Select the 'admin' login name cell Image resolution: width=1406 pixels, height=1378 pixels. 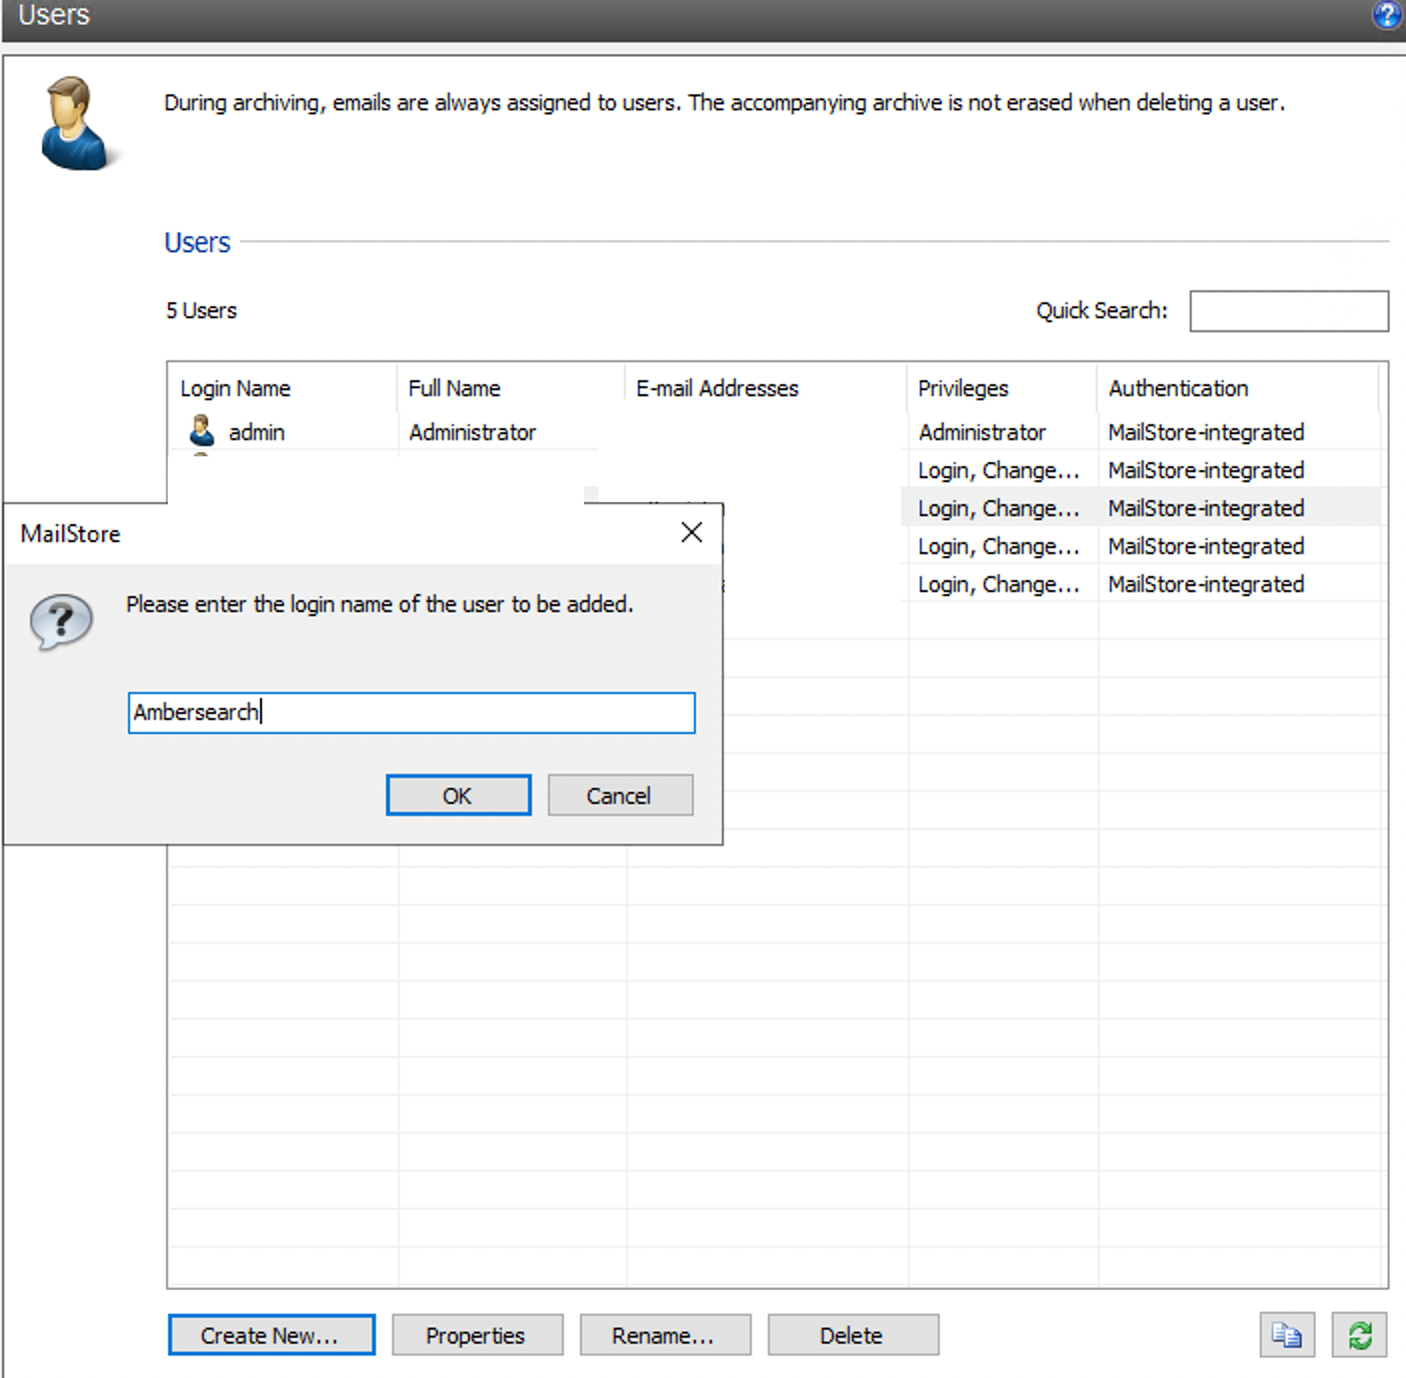click(x=257, y=432)
